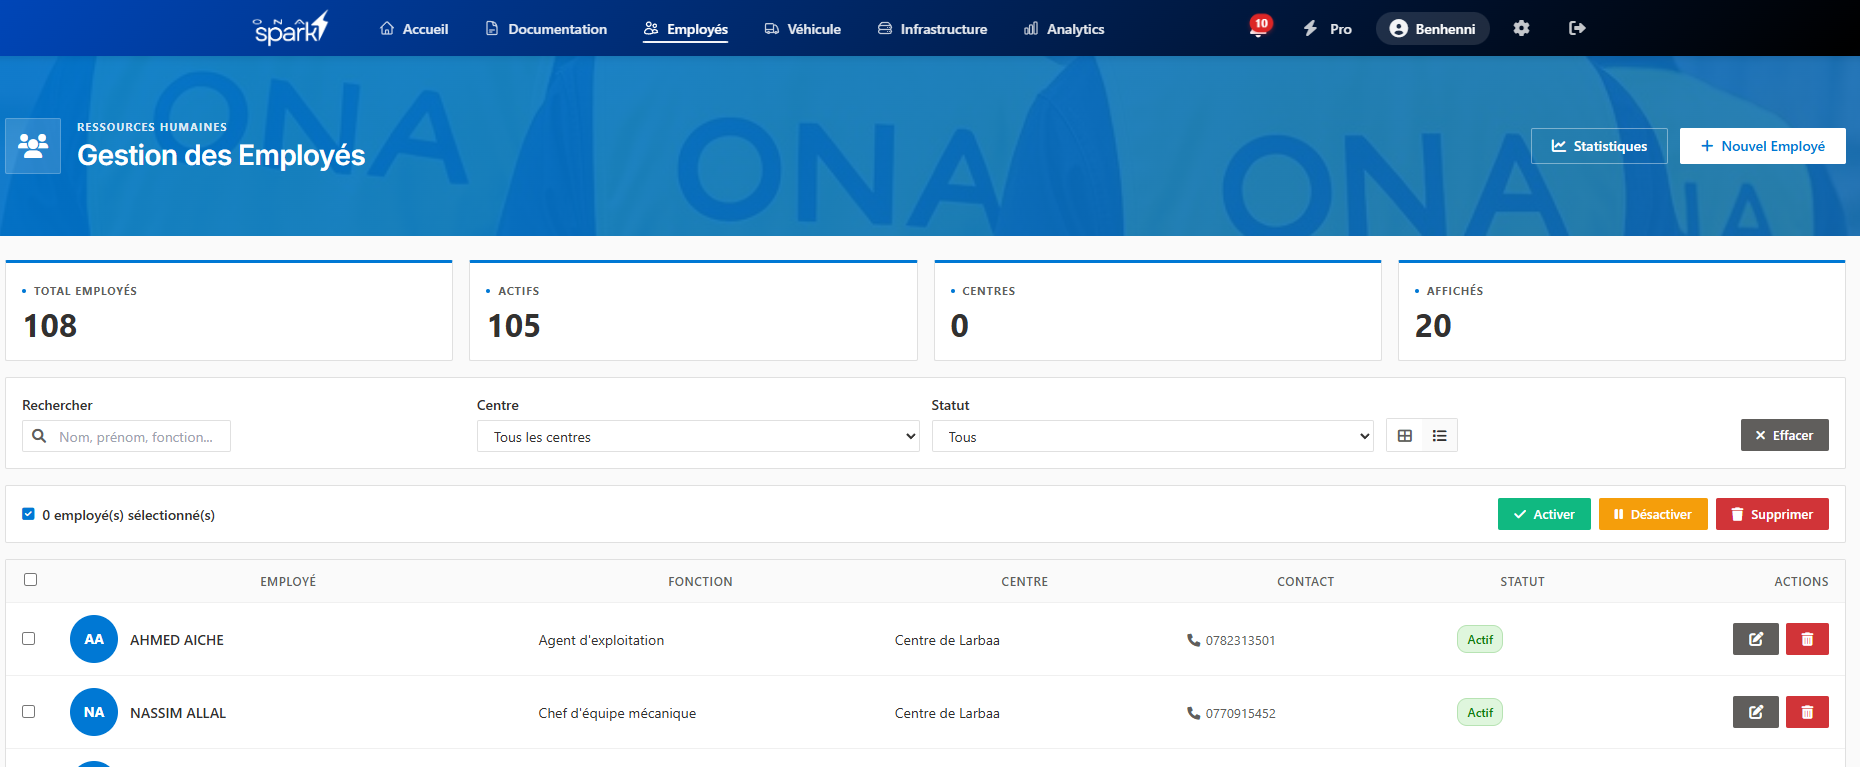Edit the AHMED AICHE employee record
Image resolution: width=1860 pixels, height=767 pixels.
(1755, 639)
